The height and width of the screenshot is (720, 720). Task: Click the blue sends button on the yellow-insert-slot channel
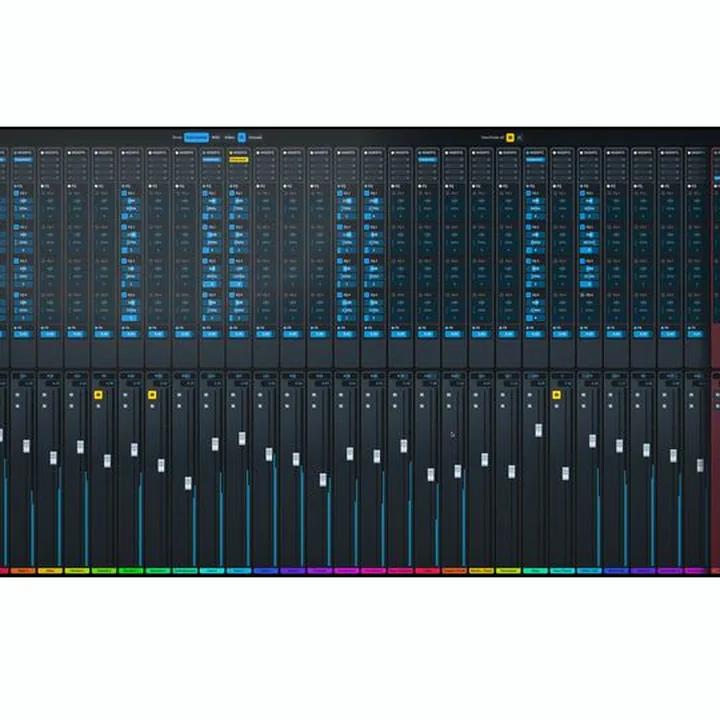click(238, 334)
